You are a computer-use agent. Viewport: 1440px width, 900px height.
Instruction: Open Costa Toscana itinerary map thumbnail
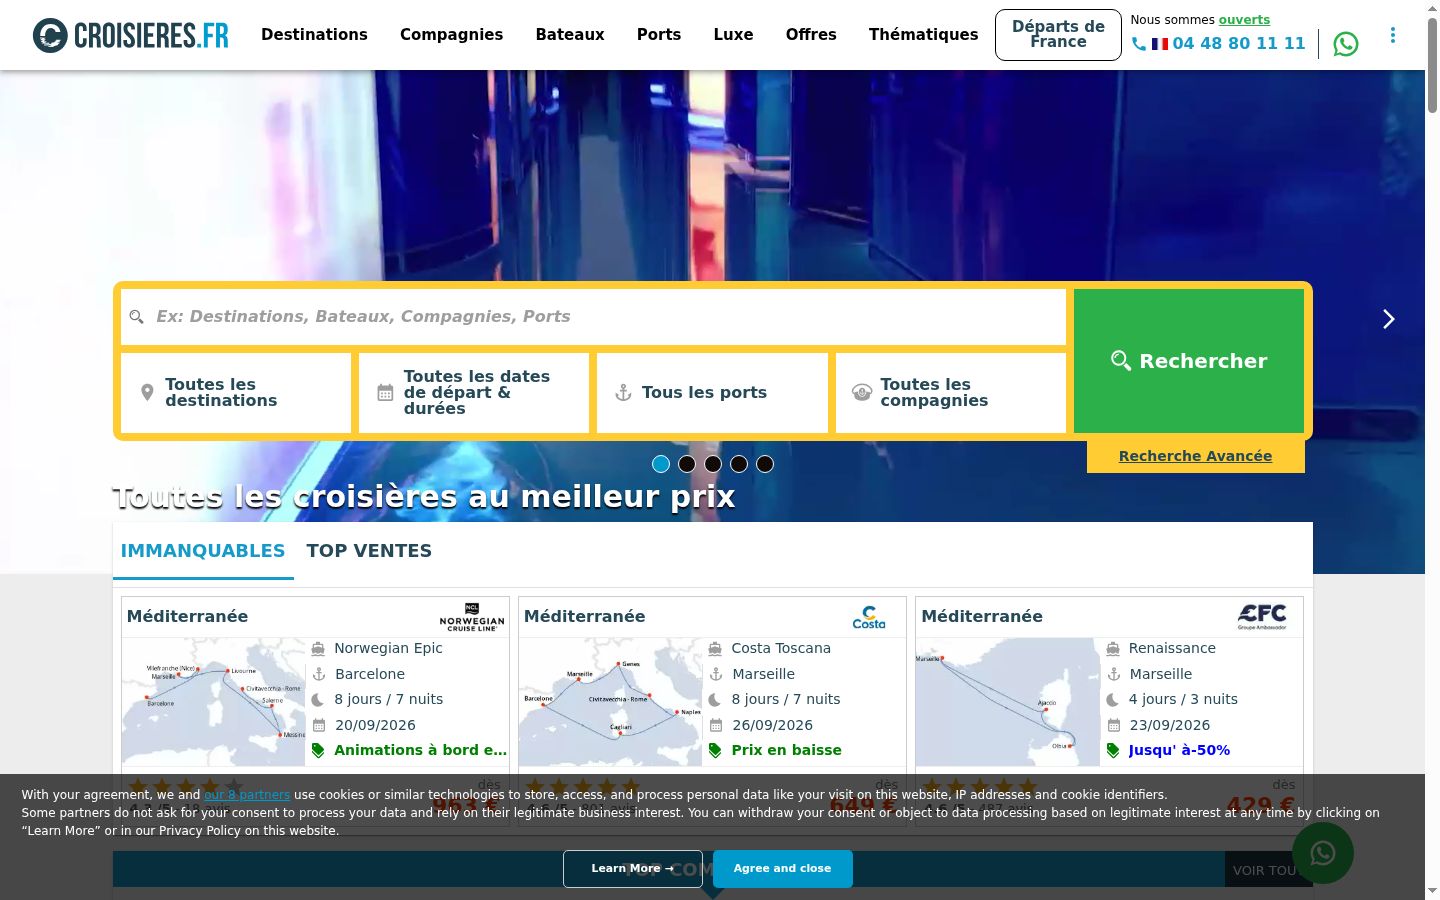(610, 702)
